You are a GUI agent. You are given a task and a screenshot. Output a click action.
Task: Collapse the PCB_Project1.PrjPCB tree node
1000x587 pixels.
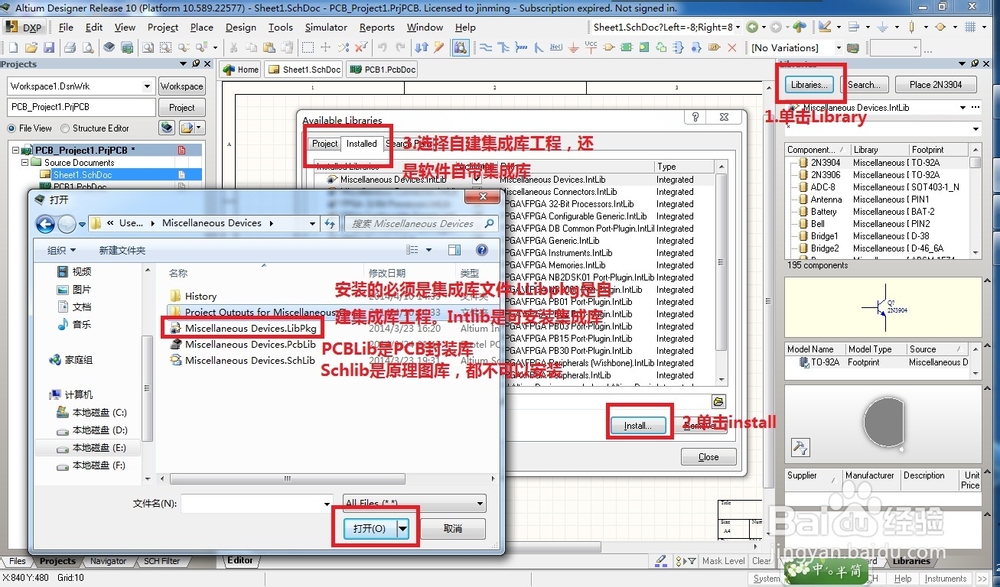coord(15,151)
